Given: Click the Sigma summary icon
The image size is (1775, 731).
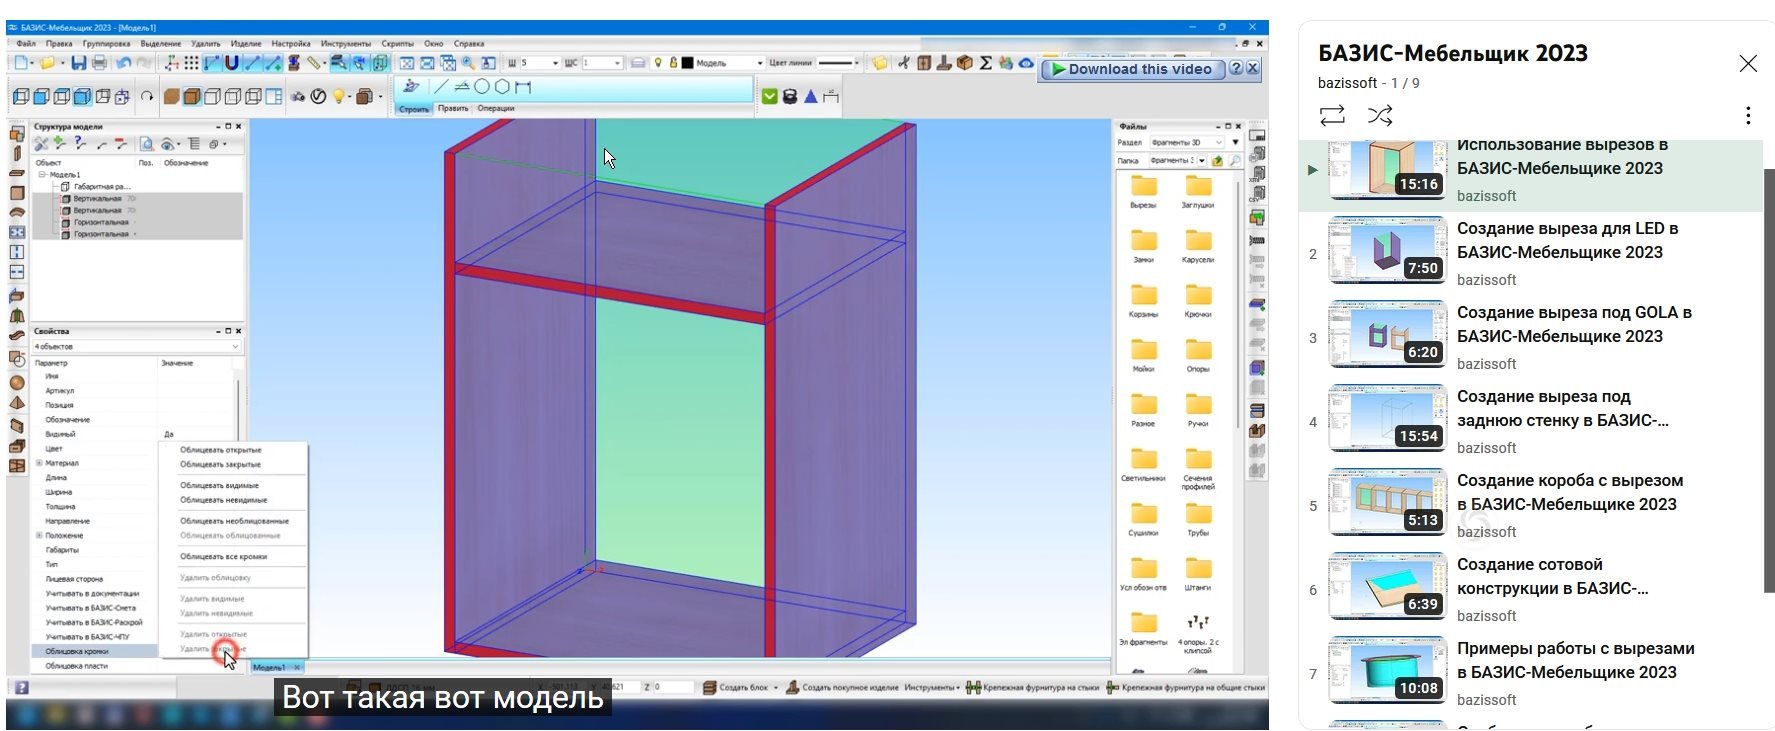Looking at the screenshot, I should (x=985, y=63).
